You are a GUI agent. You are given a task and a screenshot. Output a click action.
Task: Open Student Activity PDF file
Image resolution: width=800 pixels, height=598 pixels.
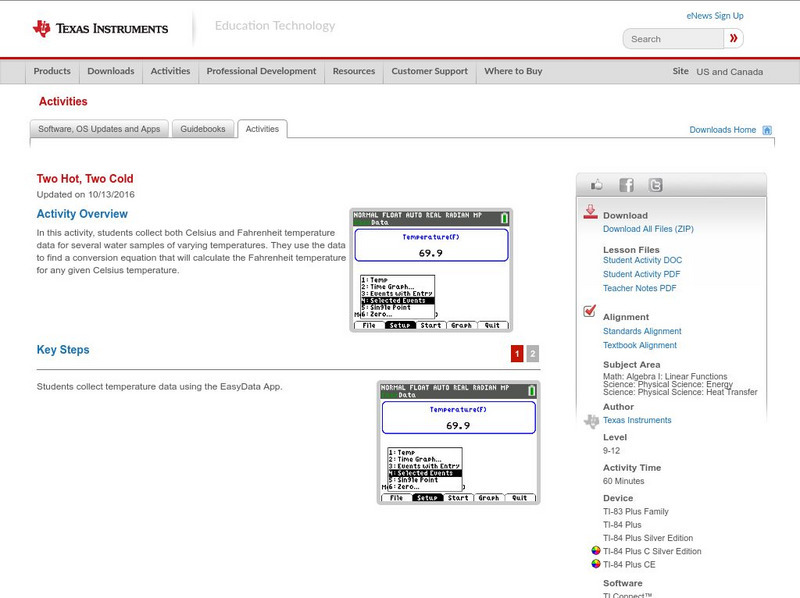[x=641, y=274]
